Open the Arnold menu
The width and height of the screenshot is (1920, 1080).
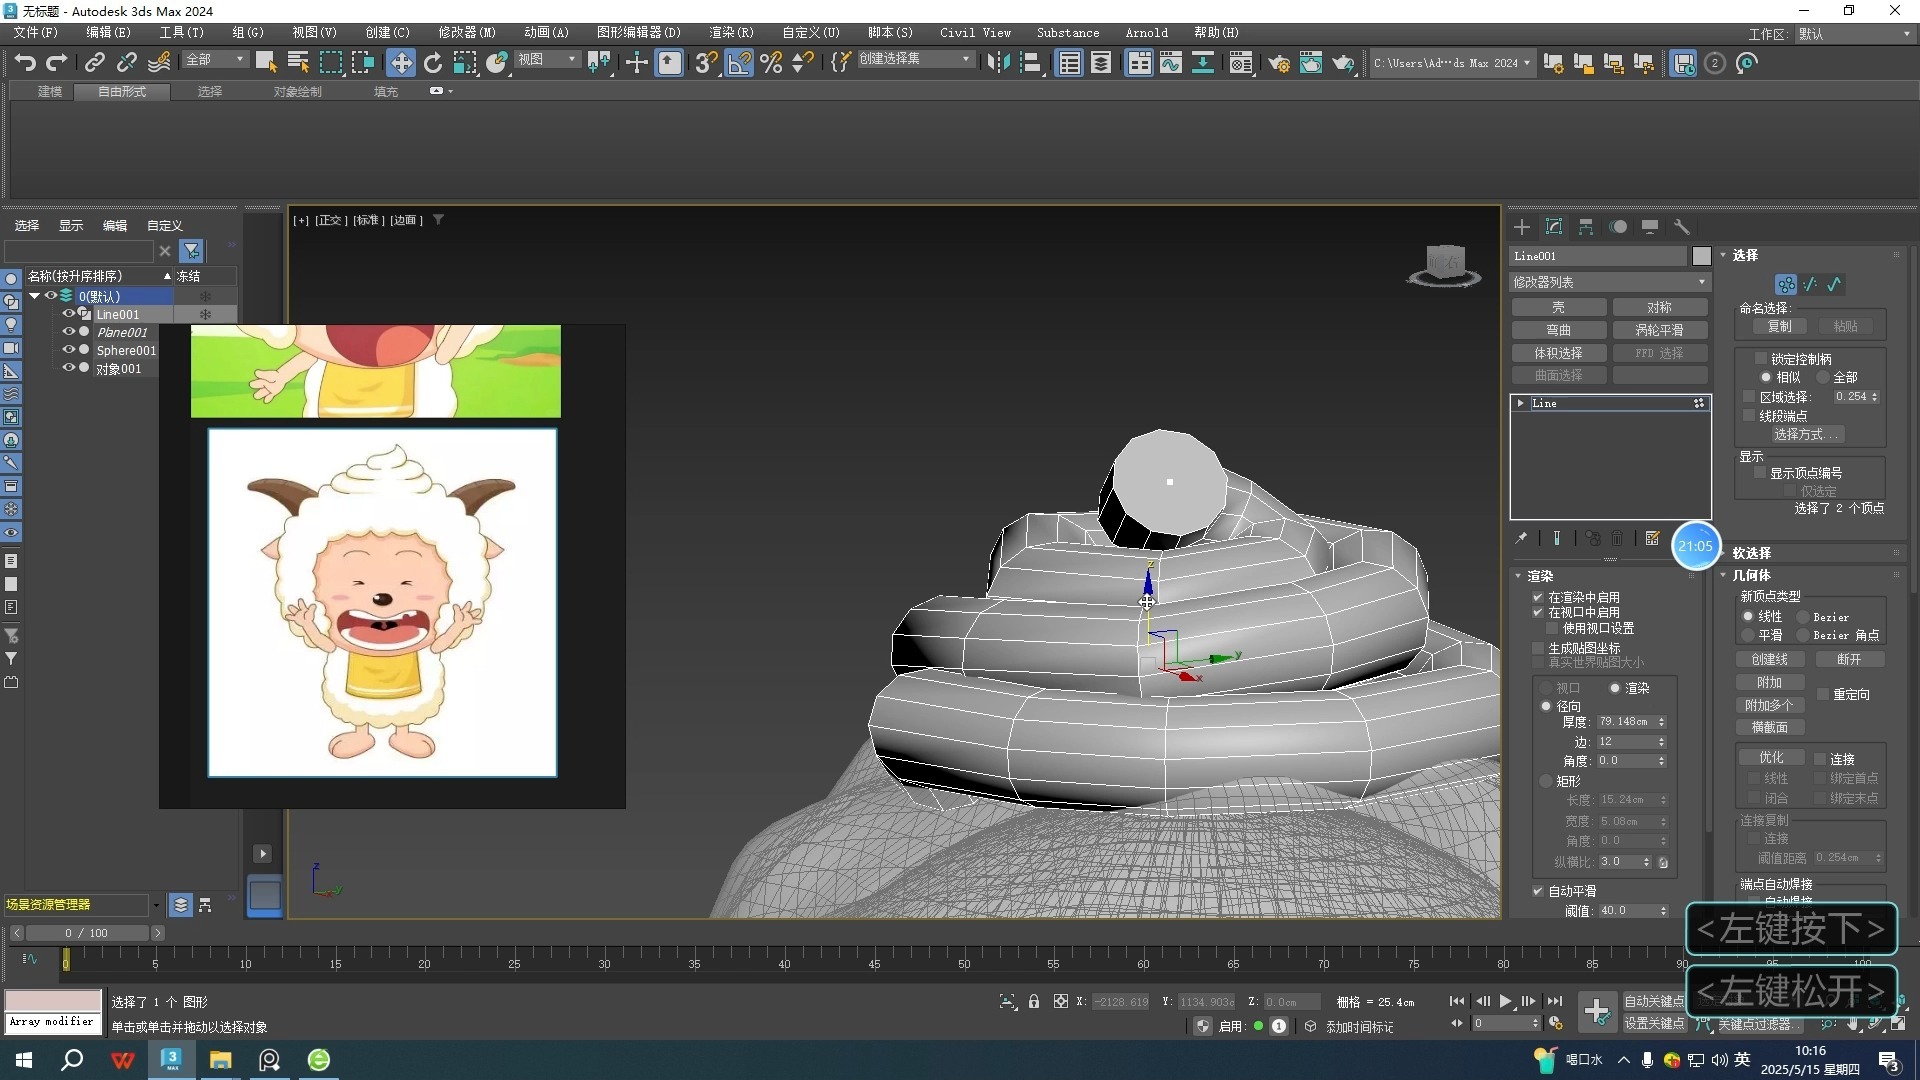tap(1146, 33)
